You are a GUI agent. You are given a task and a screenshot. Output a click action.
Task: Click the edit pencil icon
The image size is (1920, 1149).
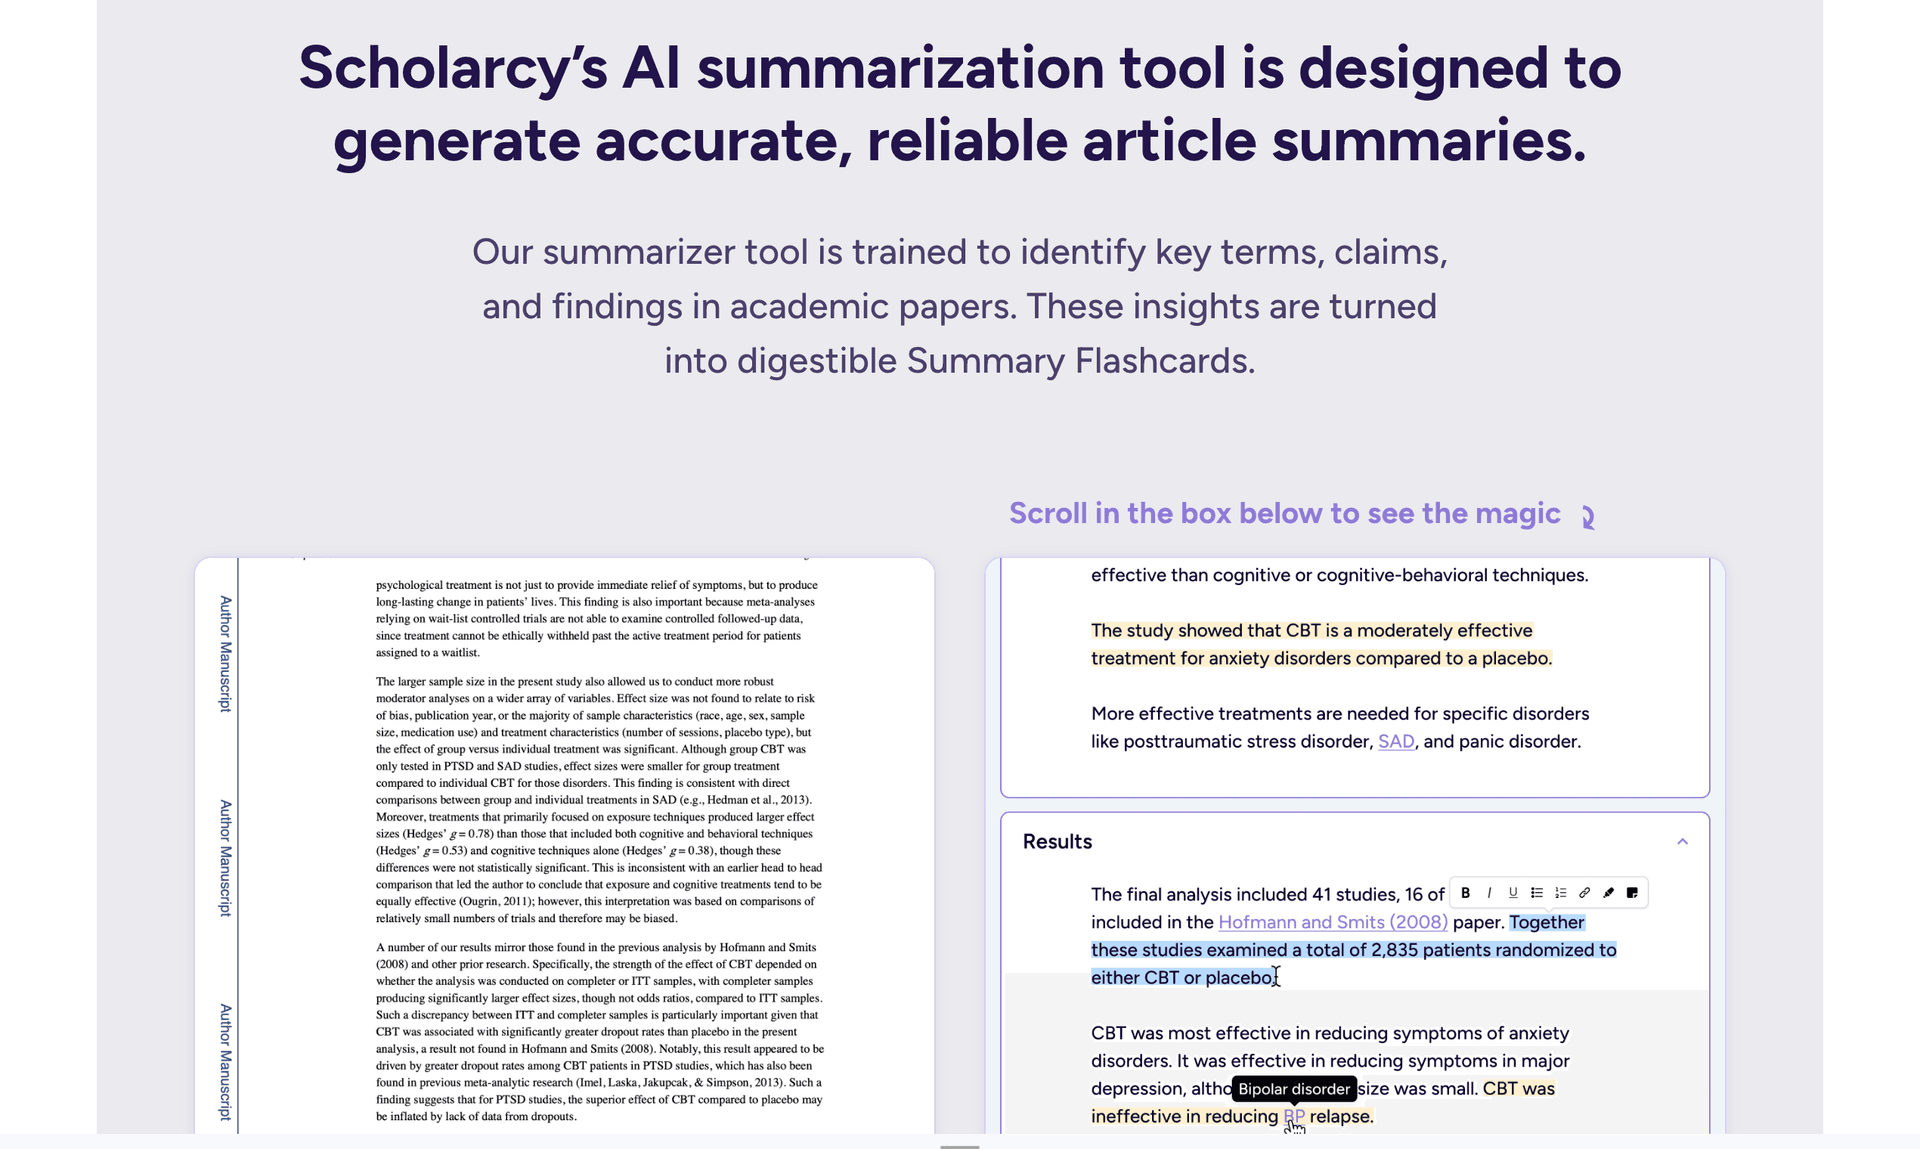point(1610,893)
